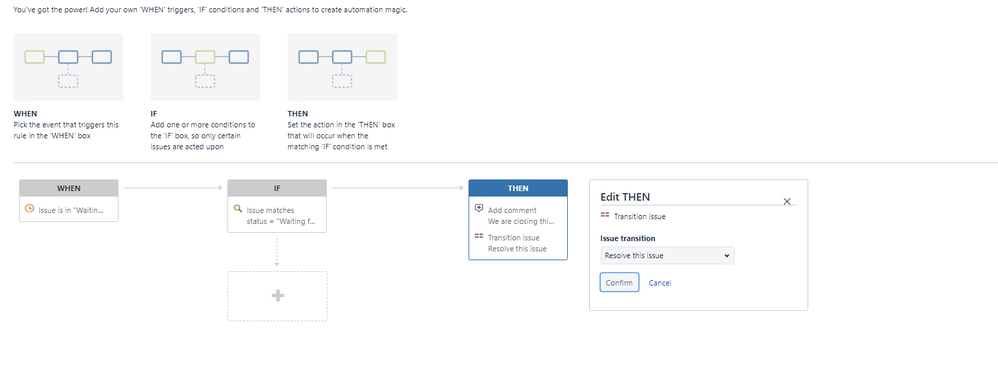The image size is (998, 365).
Task: Close the Edit THEN panel
Action: (787, 201)
